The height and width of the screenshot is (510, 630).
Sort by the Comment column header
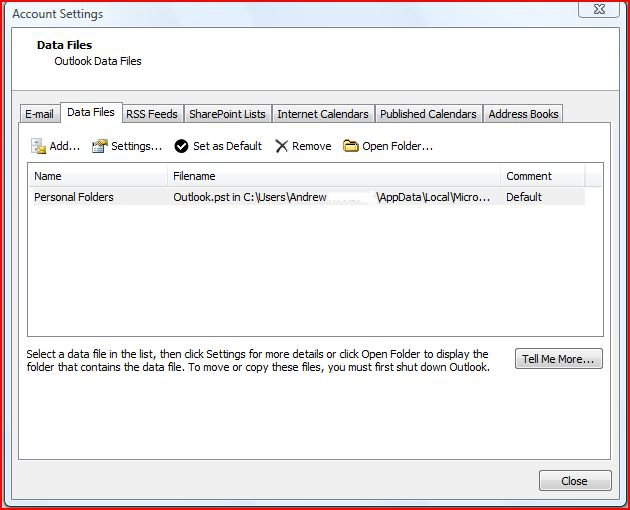pyautogui.click(x=542, y=176)
